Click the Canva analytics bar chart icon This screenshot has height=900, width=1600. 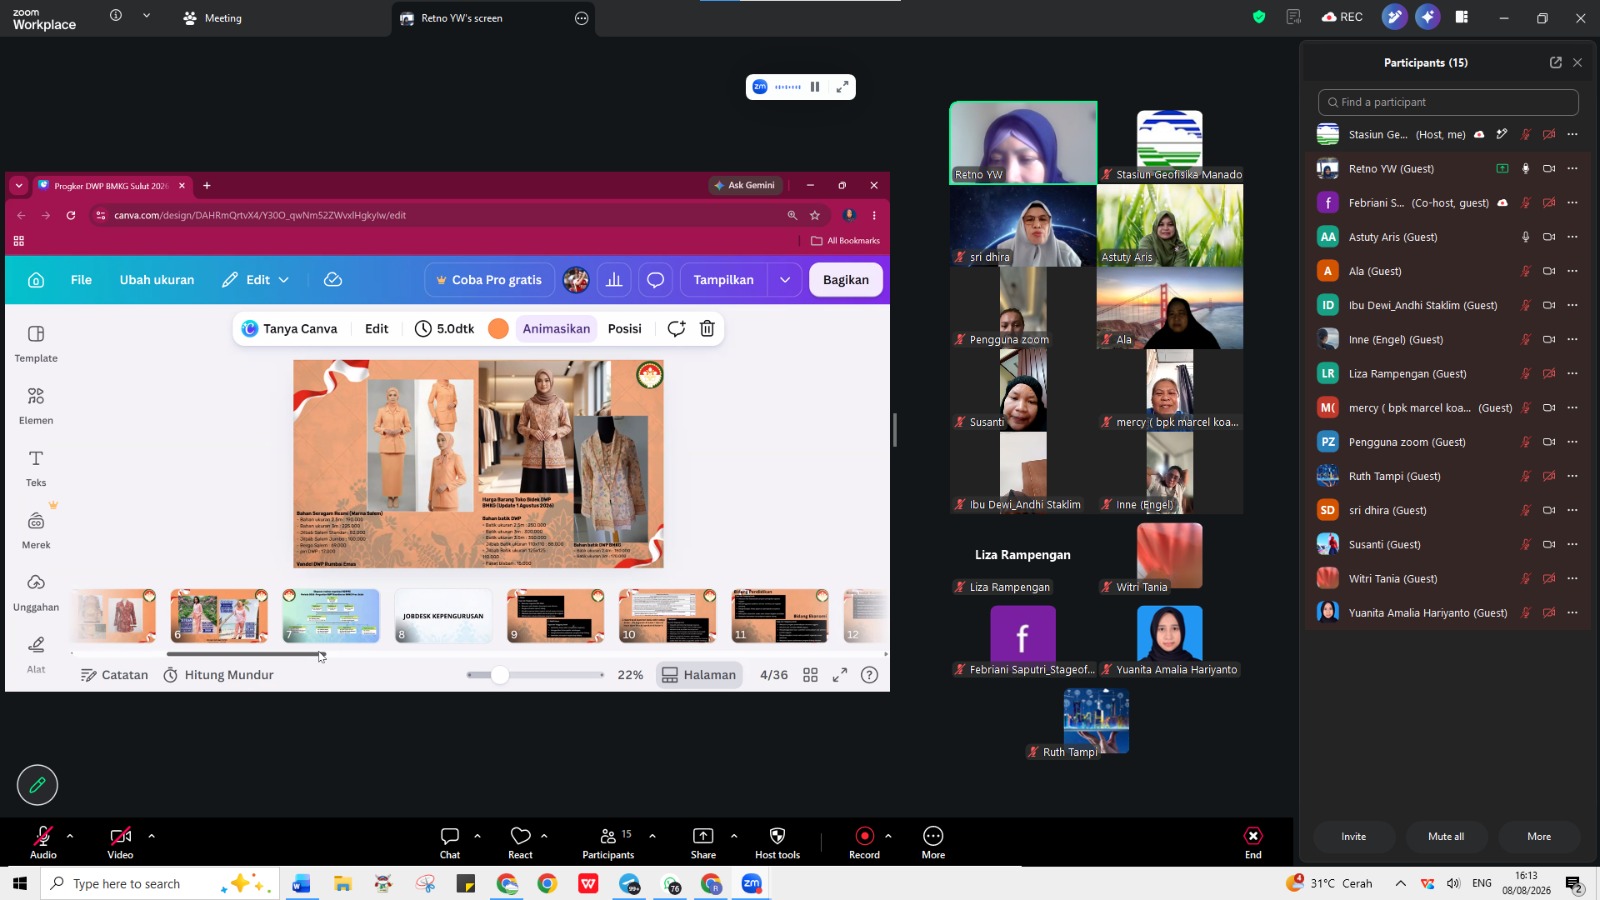point(614,280)
